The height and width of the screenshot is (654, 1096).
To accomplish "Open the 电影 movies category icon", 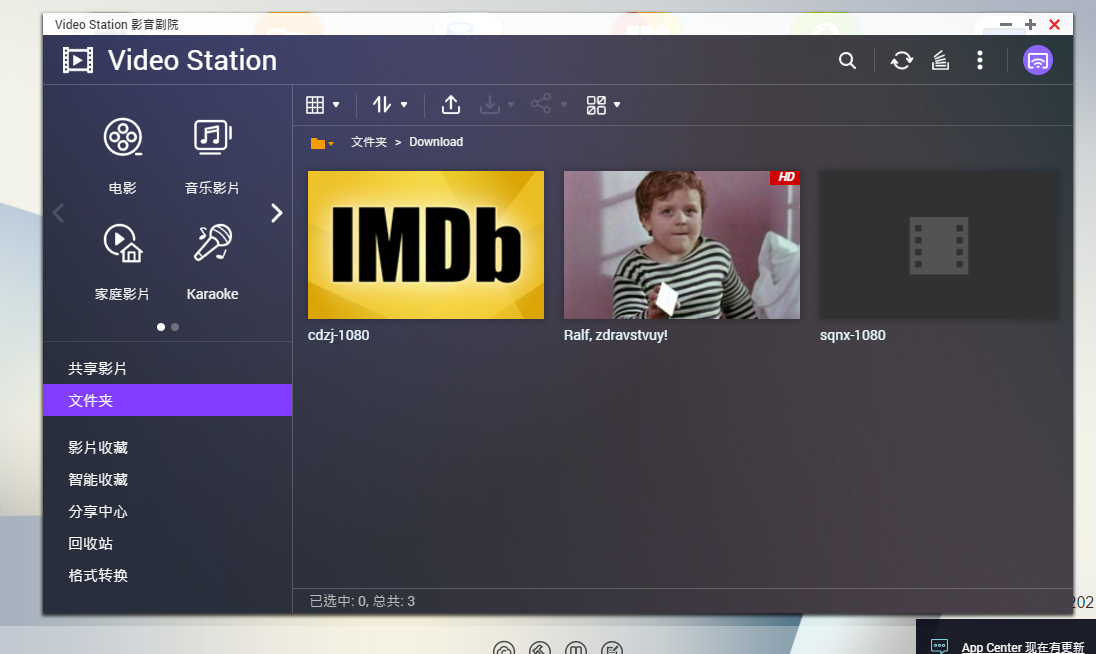I will (123, 137).
